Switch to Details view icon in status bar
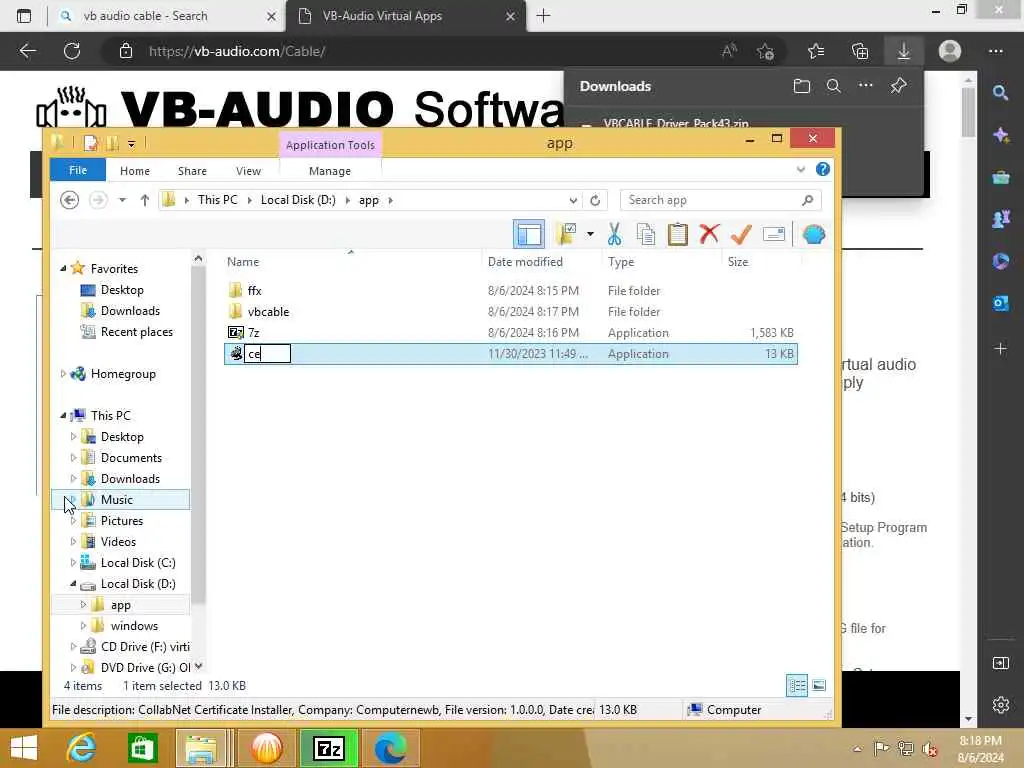The height and width of the screenshot is (768, 1024). pos(797,686)
